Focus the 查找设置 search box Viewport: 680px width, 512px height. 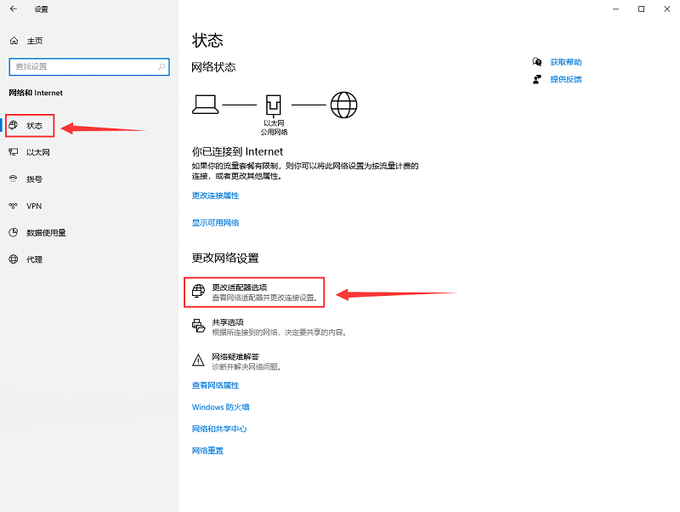(x=89, y=67)
